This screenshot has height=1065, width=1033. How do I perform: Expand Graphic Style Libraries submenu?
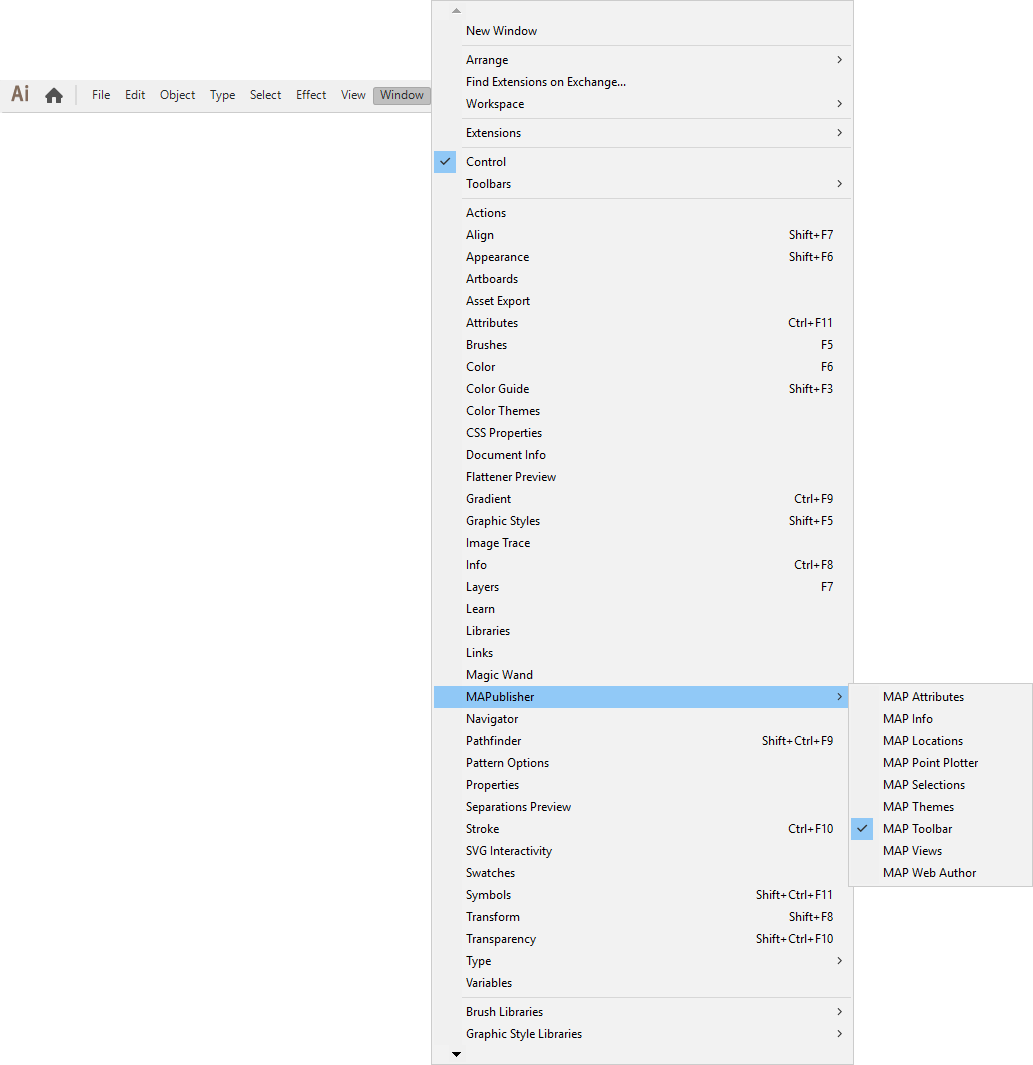pyautogui.click(x=642, y=1034)
